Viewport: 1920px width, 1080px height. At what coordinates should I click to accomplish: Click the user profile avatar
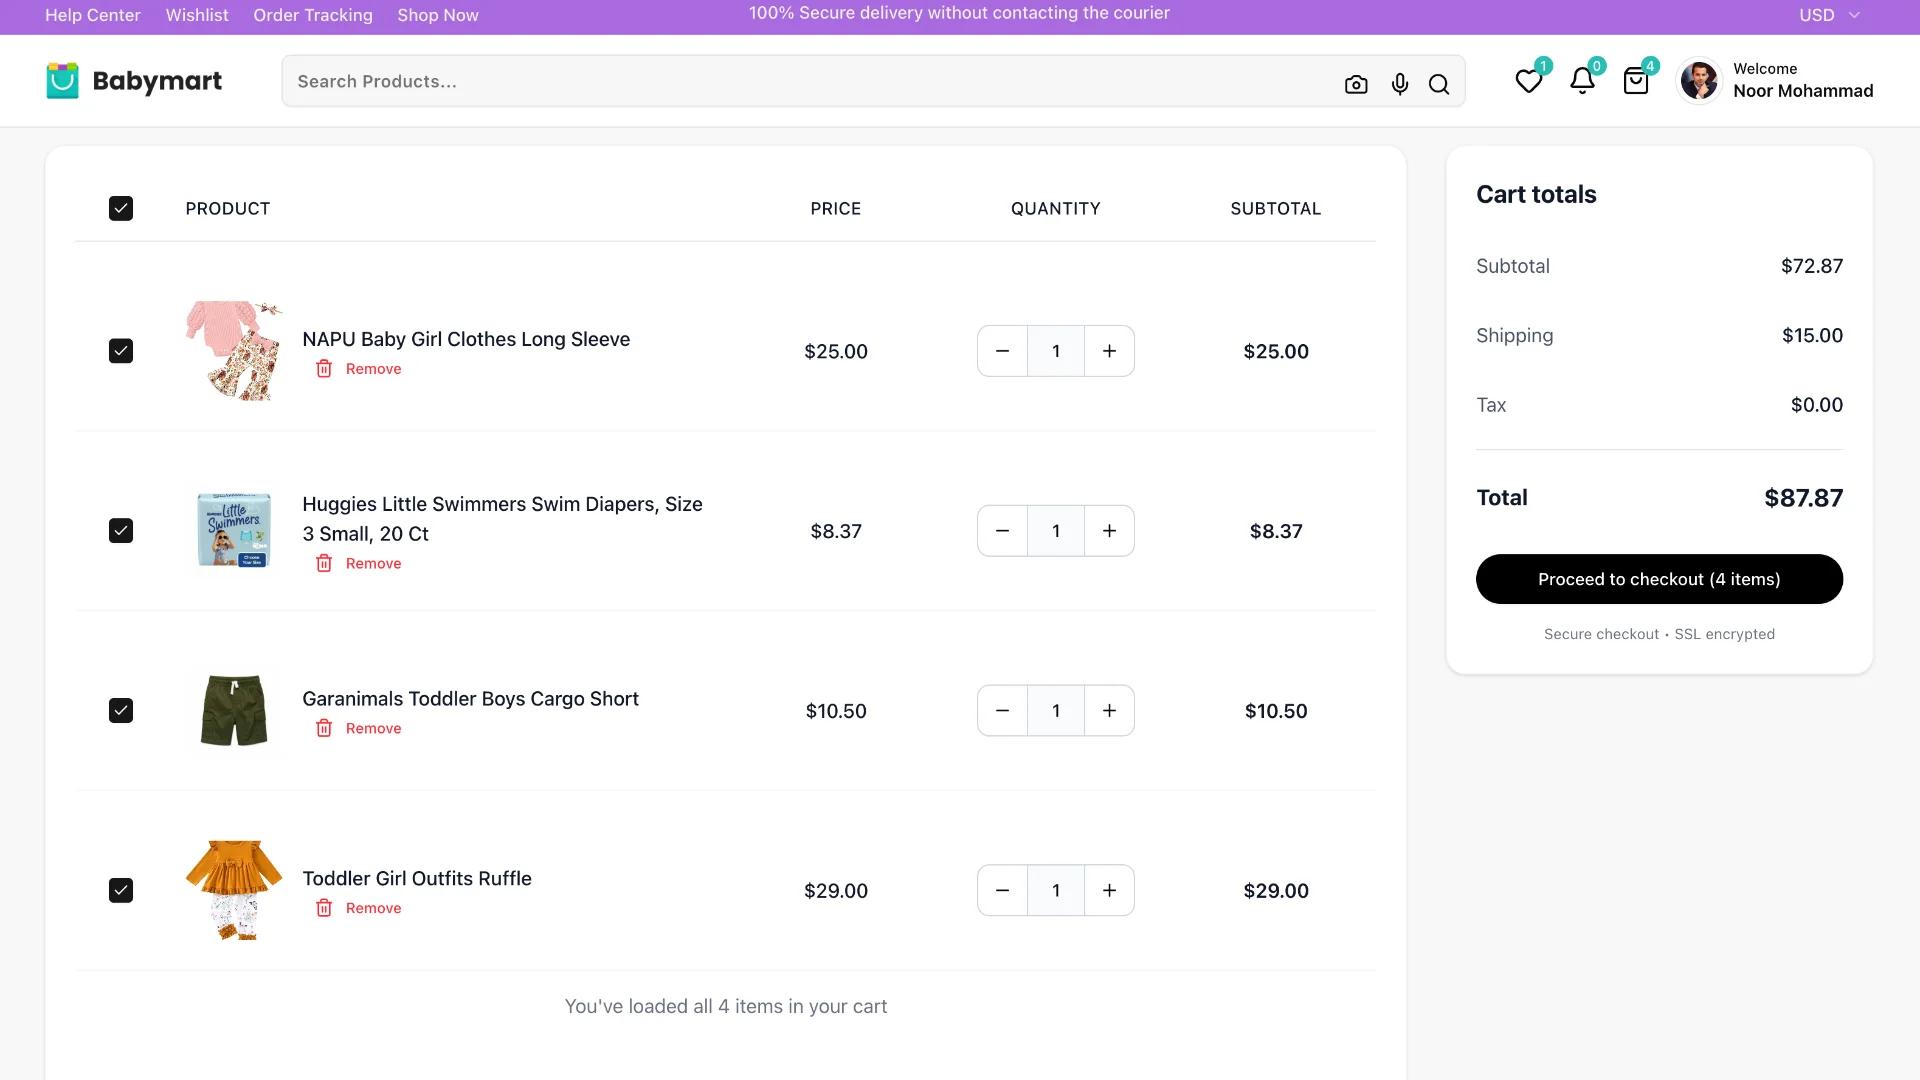[1699, 81]
